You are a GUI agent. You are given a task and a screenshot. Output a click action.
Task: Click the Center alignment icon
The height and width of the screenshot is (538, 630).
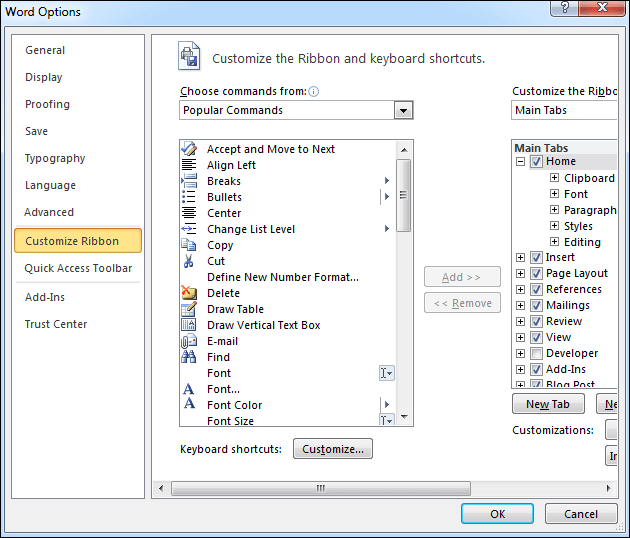pos(189,213)
